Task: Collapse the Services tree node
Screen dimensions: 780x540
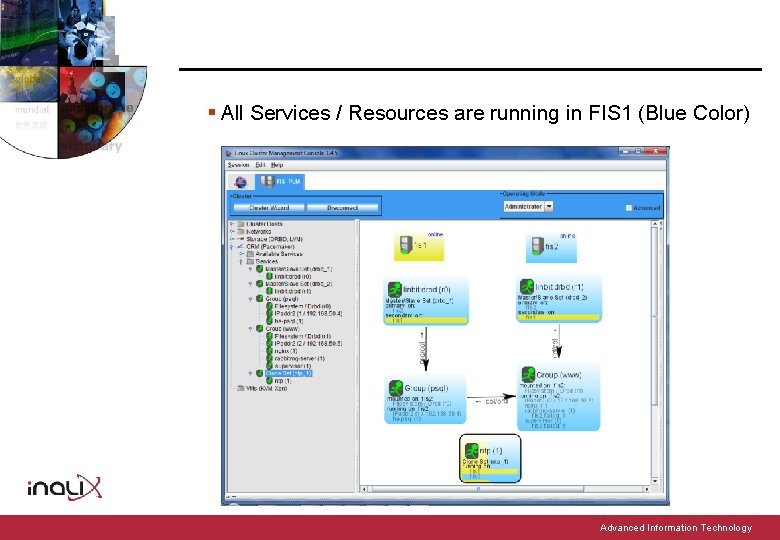Action: point(241,262)
